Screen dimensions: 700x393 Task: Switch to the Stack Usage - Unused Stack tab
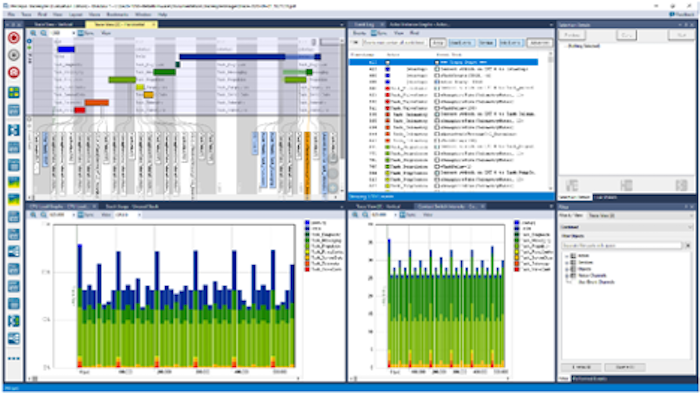click(132, 206)
